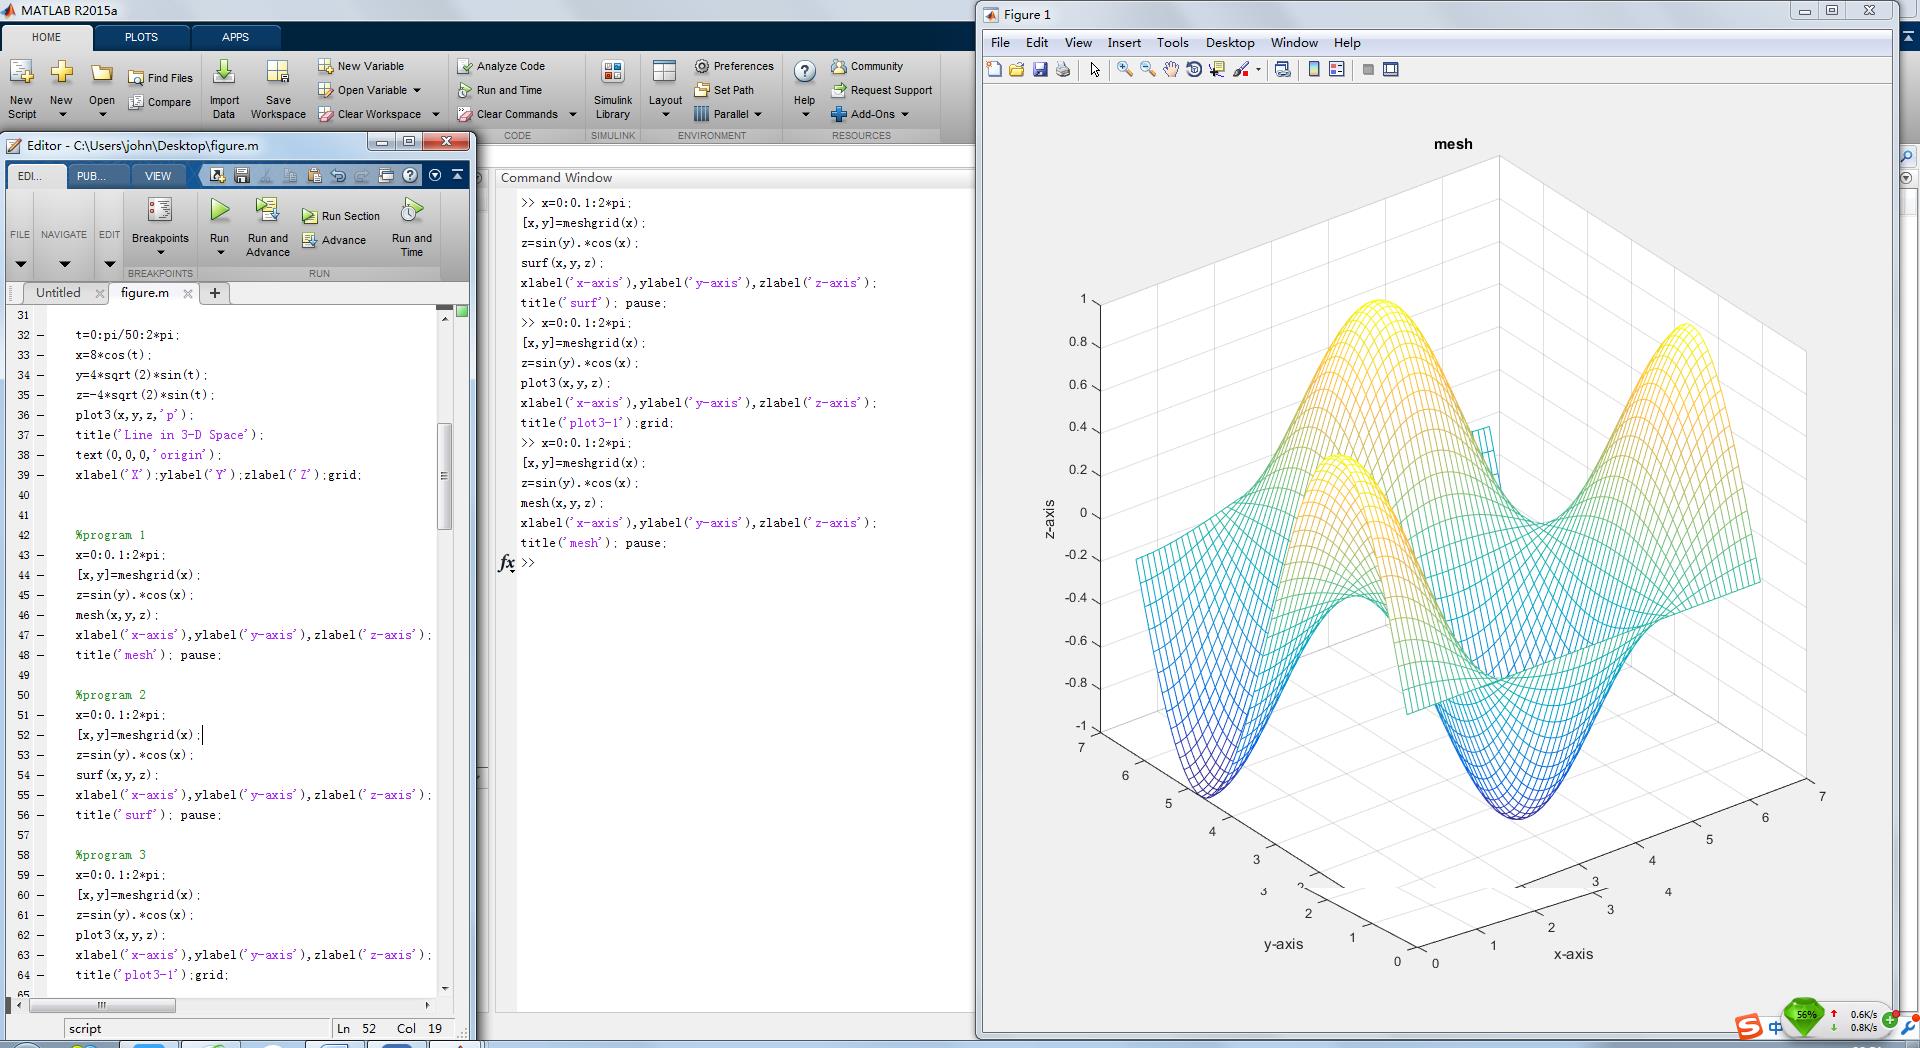Click Save Workspace in HOME ribbon
1920x1048 pixels.
pyautogui.click(x=278, y=90)
